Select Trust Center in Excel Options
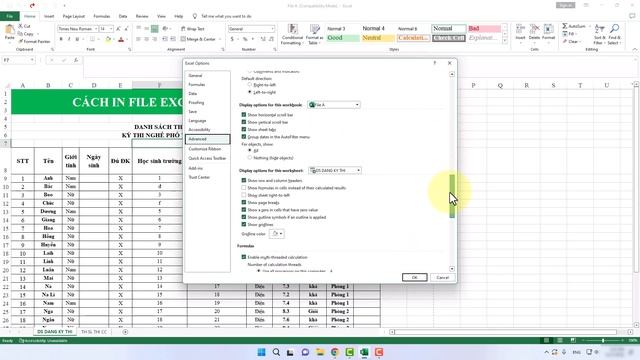 click(x=207, y=177)
